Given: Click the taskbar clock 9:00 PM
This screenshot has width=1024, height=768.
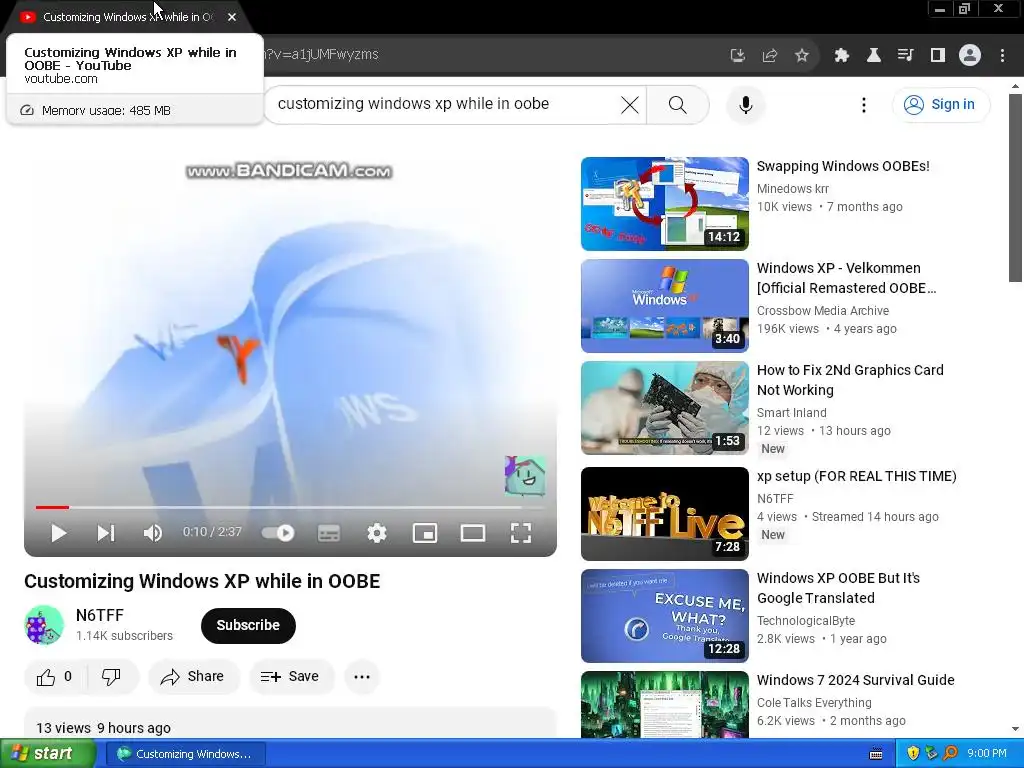Looking at the screenshot, I should tap(987, 754).
